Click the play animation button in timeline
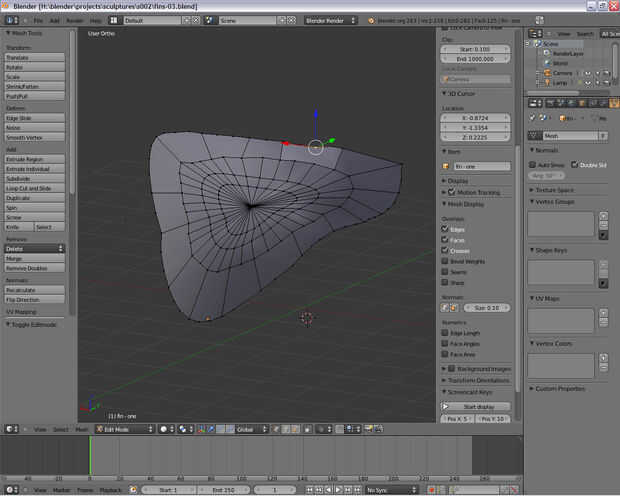 tap(339, 490)
